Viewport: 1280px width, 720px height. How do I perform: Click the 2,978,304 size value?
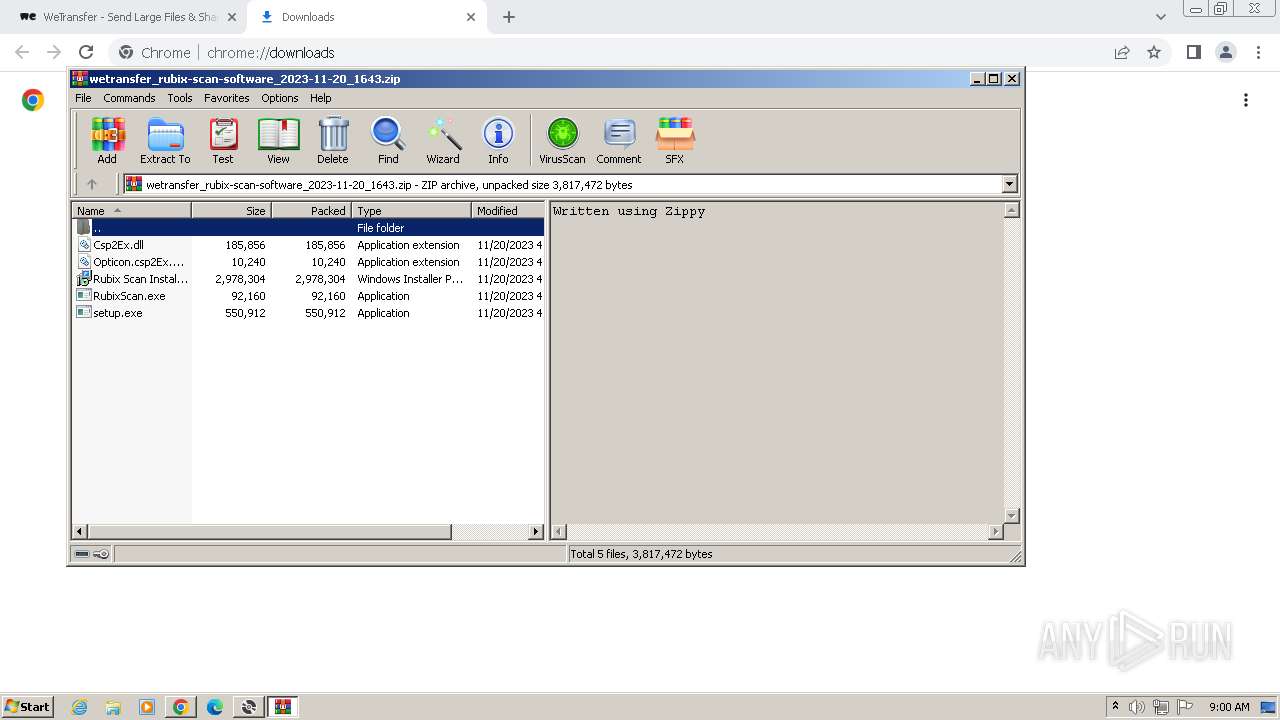tap(240, 279)
